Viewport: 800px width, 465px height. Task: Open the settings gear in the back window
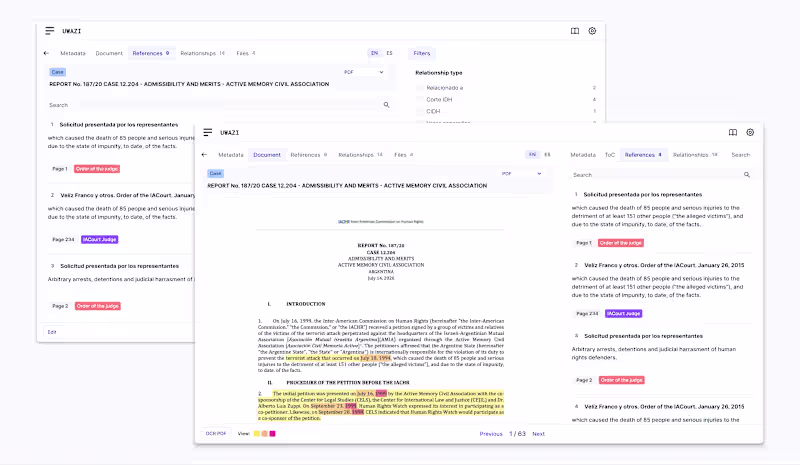pos(592,31)
